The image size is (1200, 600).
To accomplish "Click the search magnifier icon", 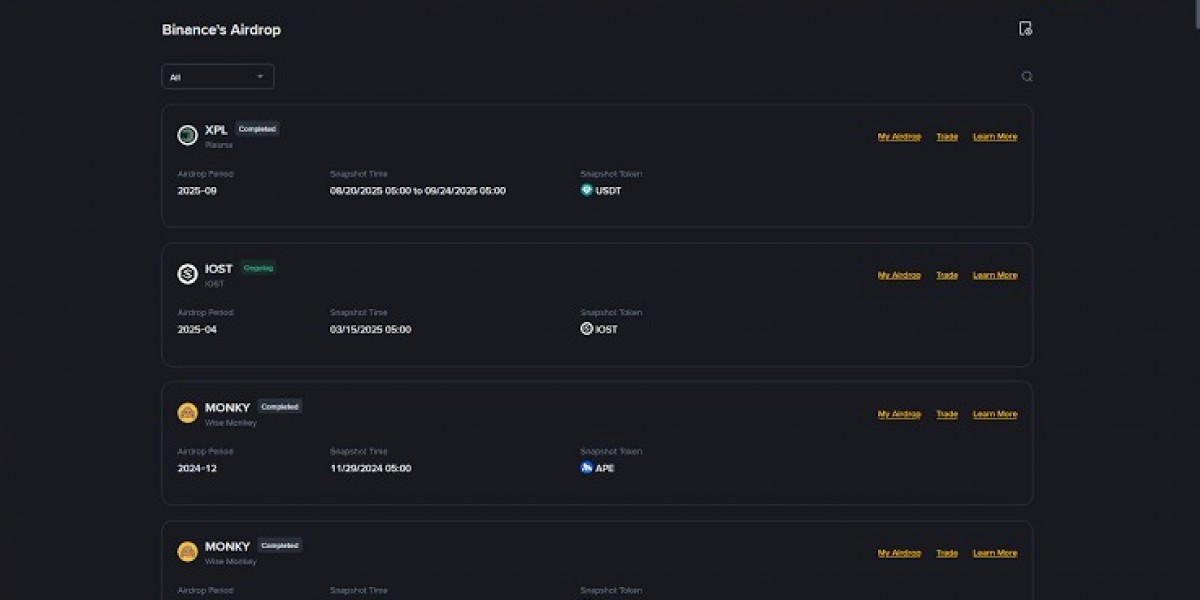I will (1026, 76).
